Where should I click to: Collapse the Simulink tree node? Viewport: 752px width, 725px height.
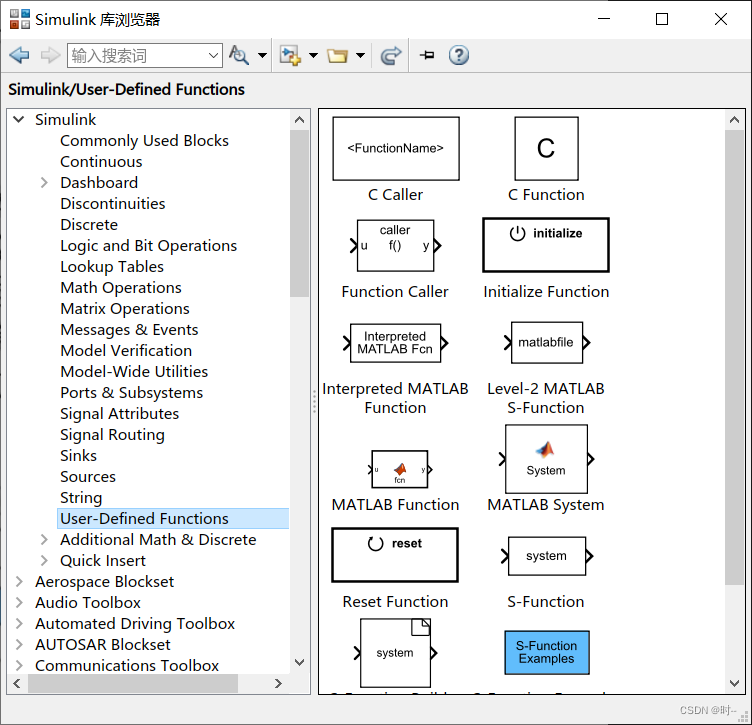(x=18, y=119)
